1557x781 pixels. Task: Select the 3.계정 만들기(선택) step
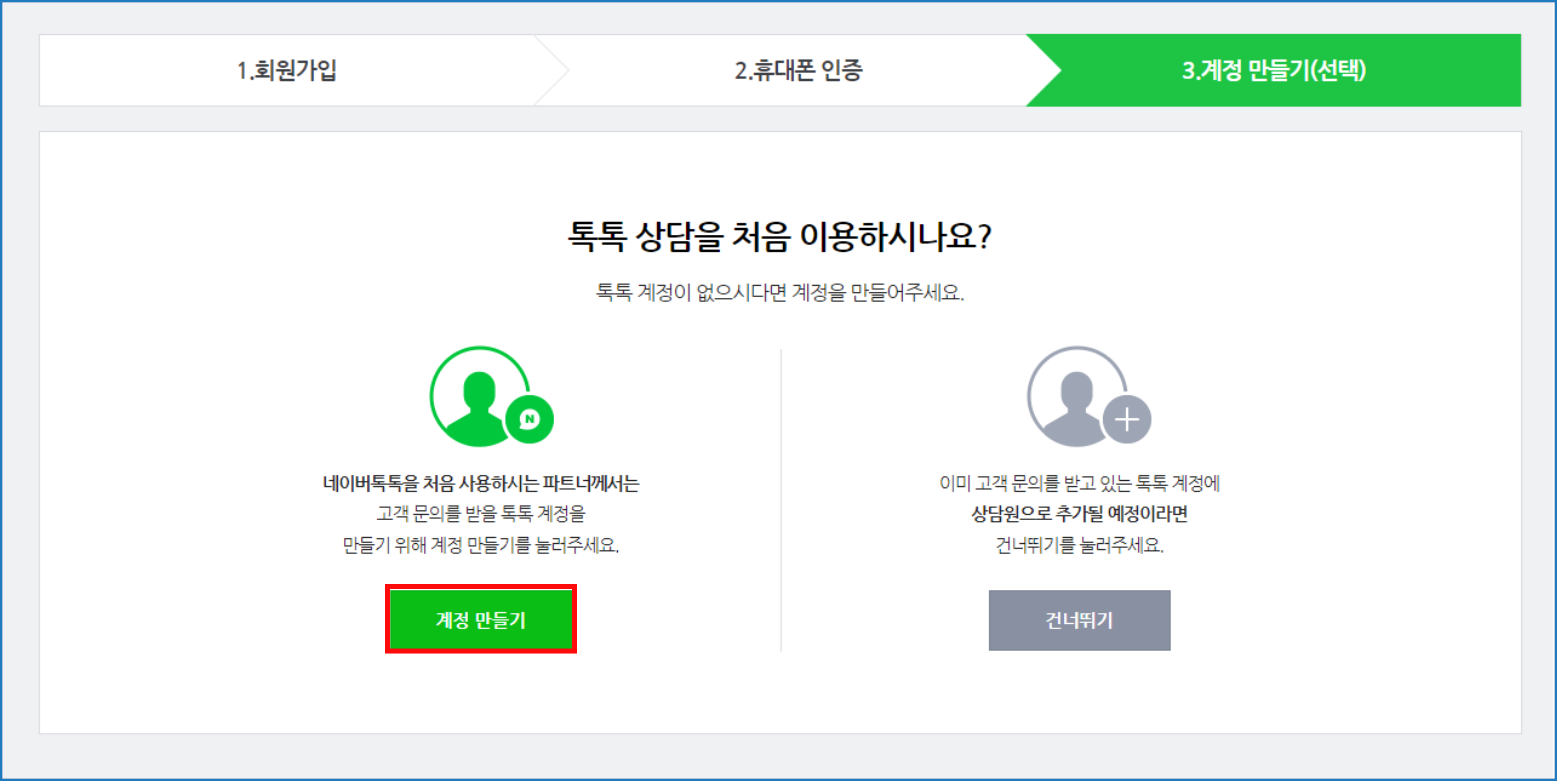click(1273, 71)
